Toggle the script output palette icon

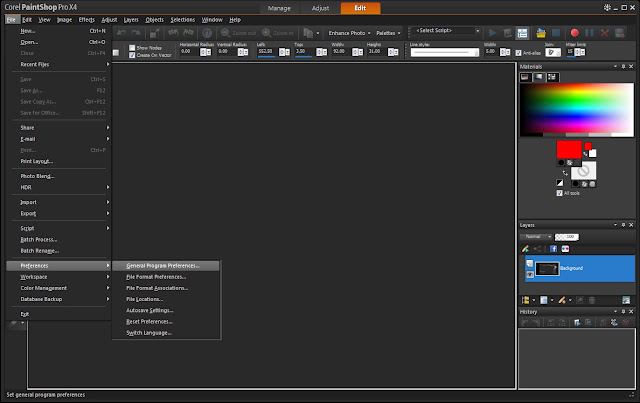(x=522, y=33)
